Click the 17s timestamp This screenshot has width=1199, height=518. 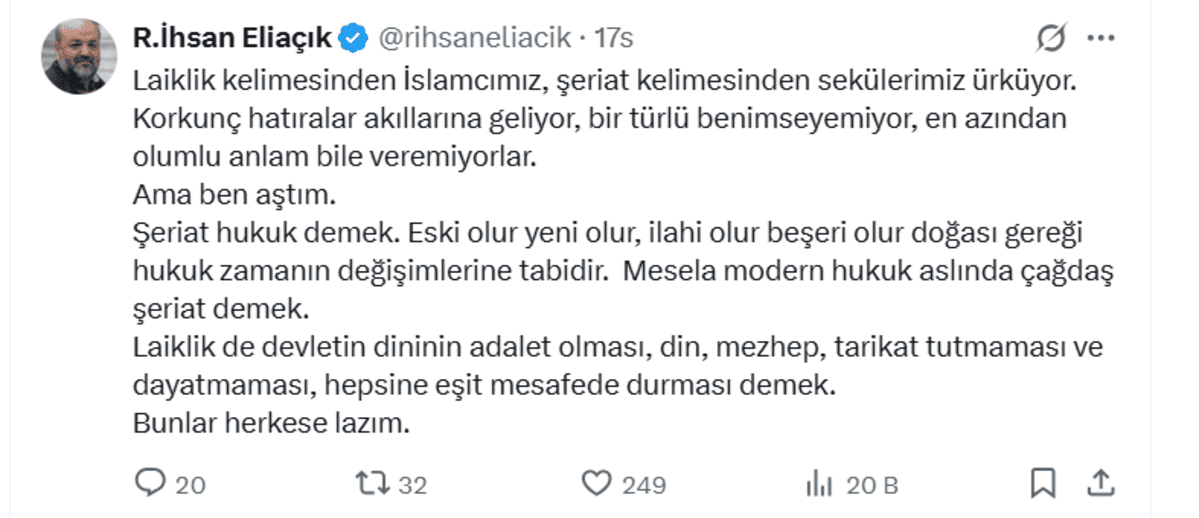click(x=613, y=38)
